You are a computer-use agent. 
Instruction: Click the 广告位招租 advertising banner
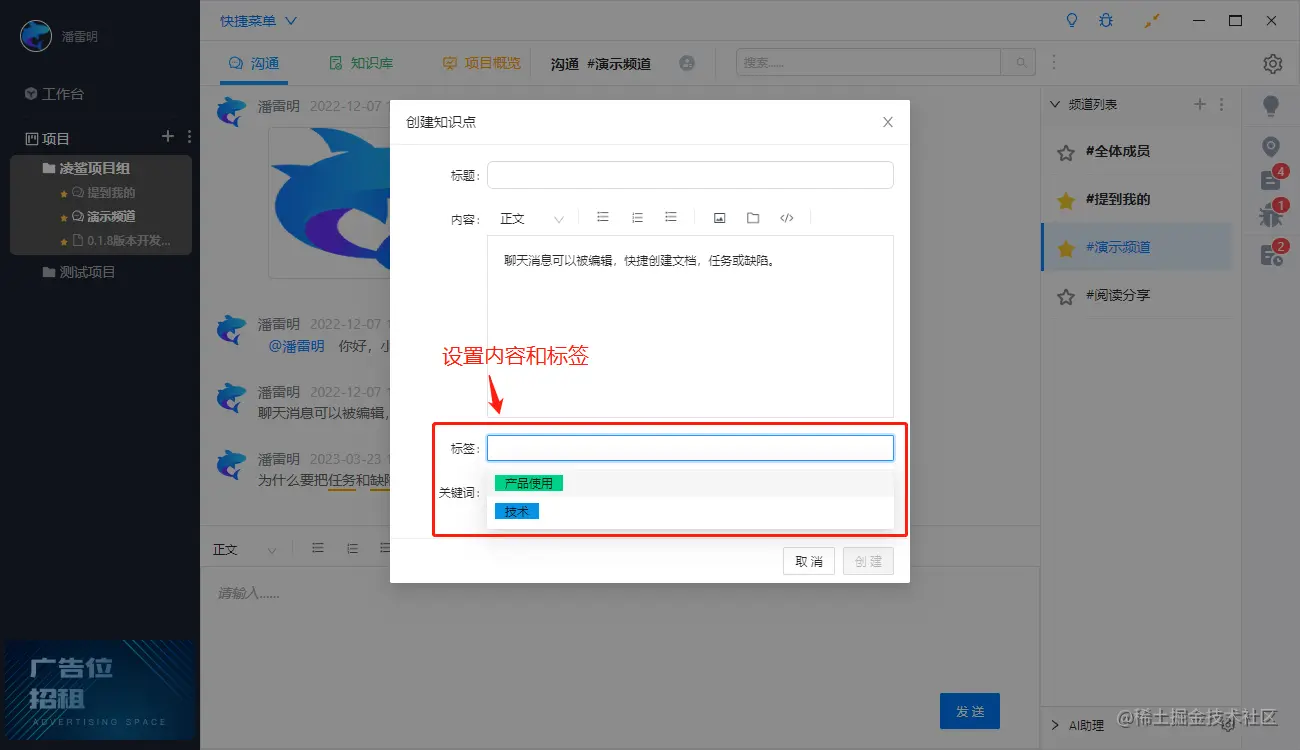pyautogui.click(x=100, y=690)
